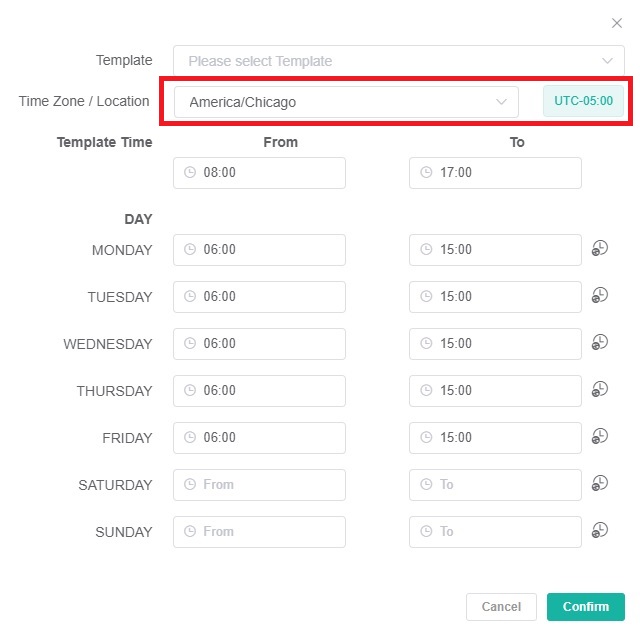Edit the Template Time To 17:00 field
640x638 pixels.
pos(495,173)
